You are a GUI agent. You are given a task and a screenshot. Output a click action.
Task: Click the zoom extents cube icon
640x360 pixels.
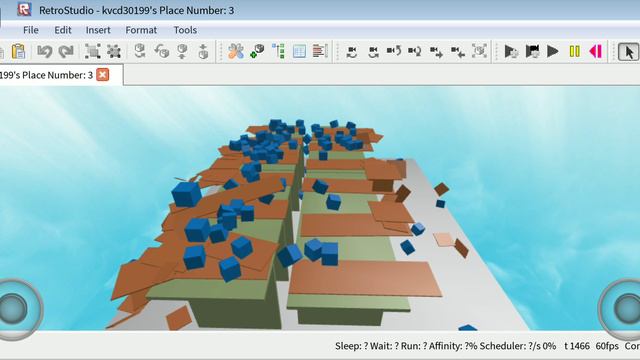(480, 51)
